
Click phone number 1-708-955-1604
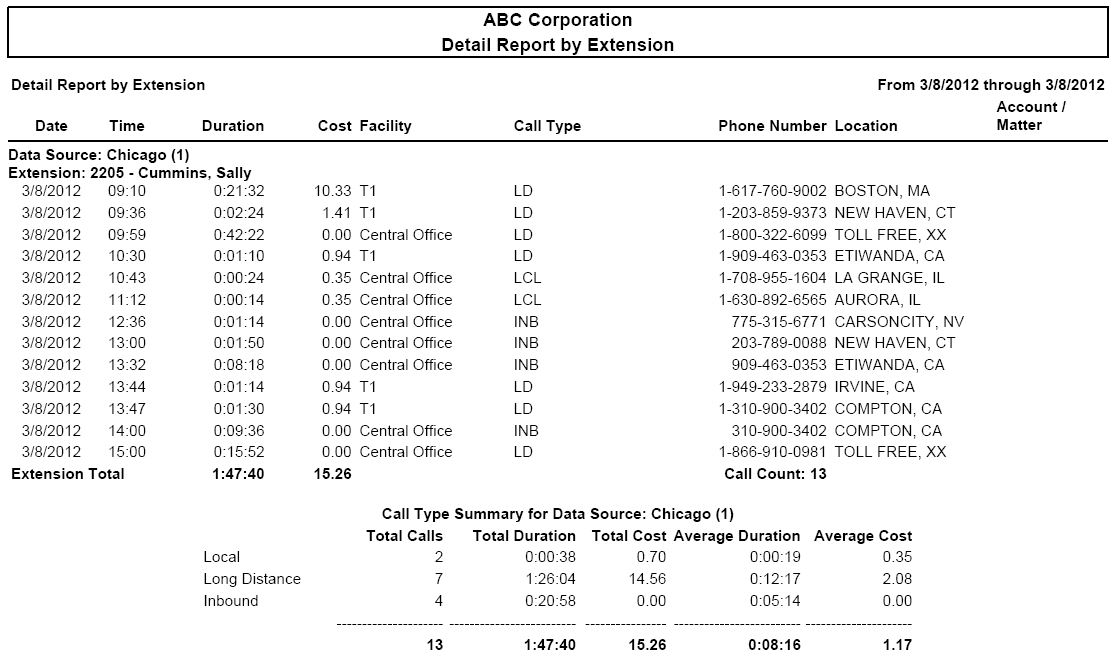coord(772,278)
